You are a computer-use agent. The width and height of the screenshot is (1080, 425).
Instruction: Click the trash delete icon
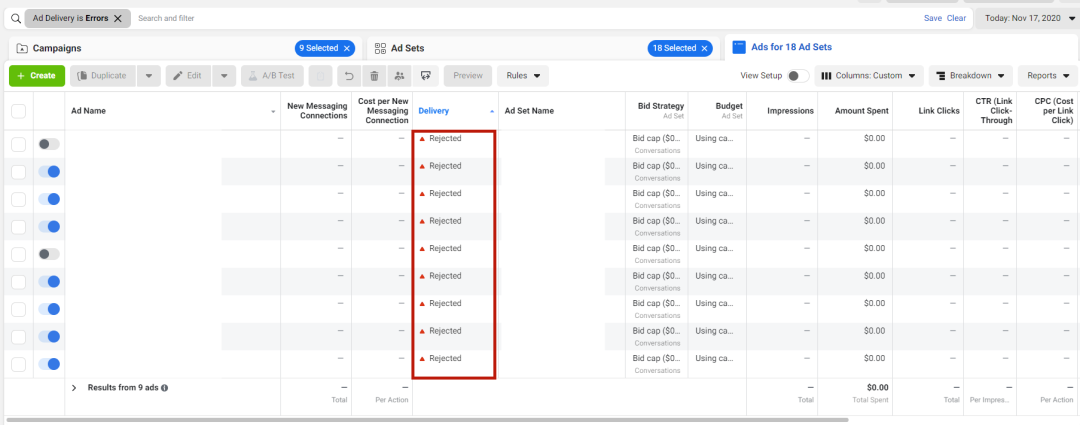[x=374, y=75]
